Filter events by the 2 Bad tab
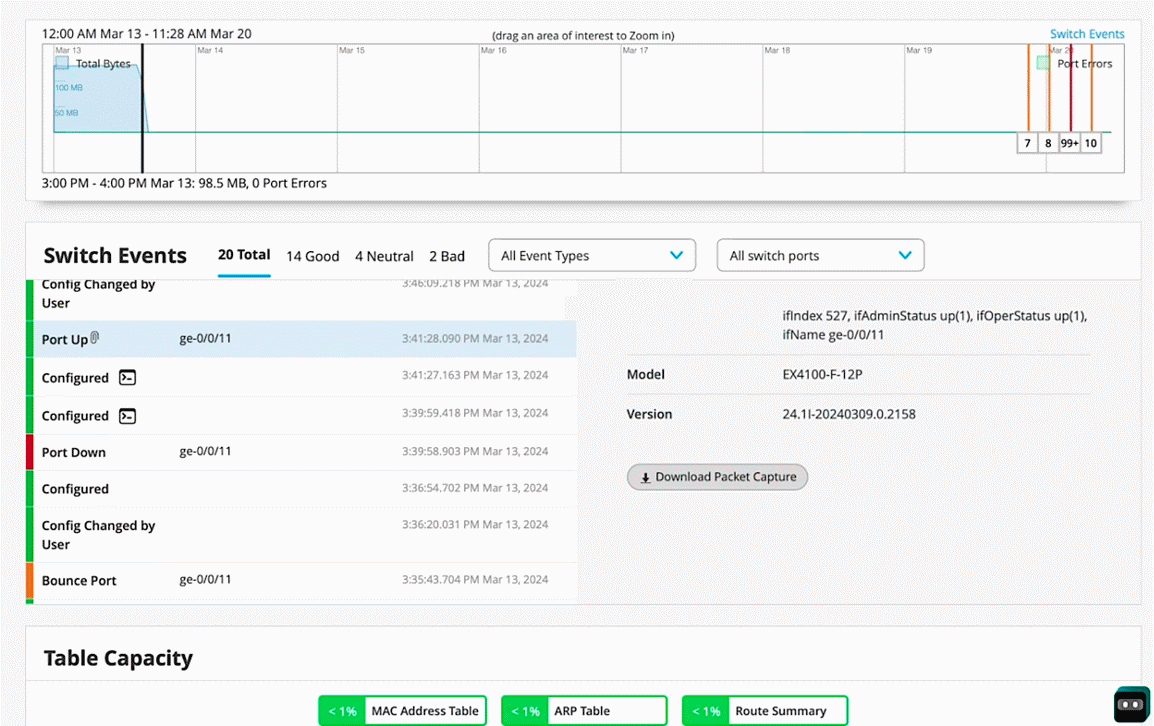This screenshot has width=1154, height=726. [x=447, y=256]
